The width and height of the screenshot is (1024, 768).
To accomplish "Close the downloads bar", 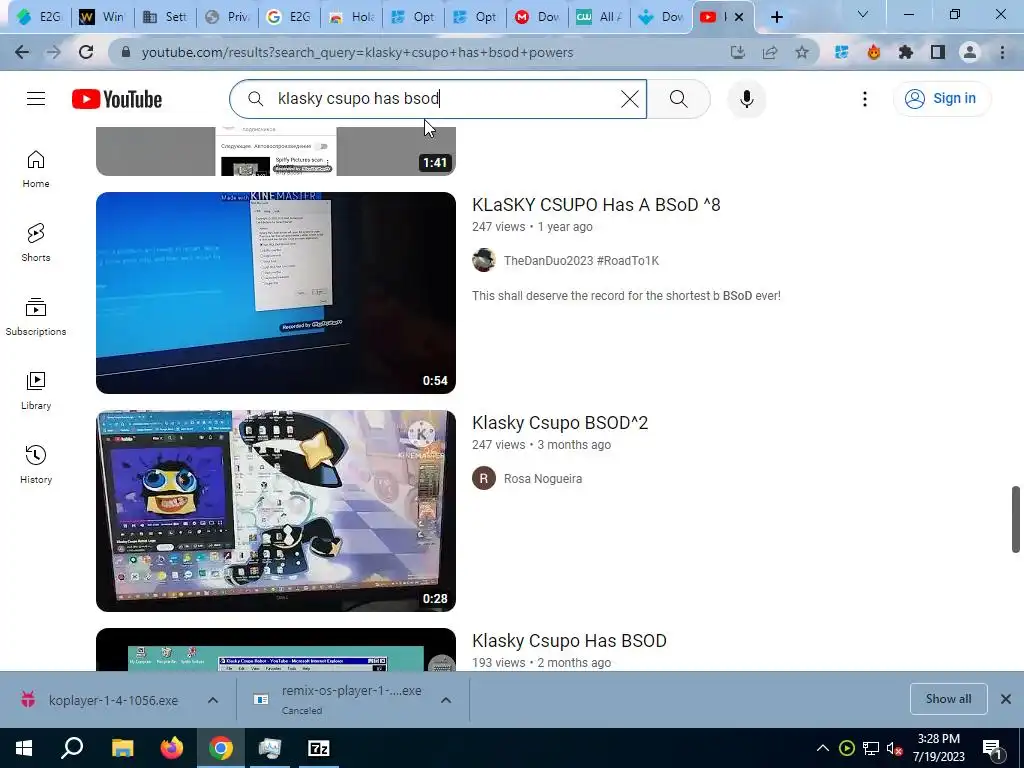I will (1006, 699).
